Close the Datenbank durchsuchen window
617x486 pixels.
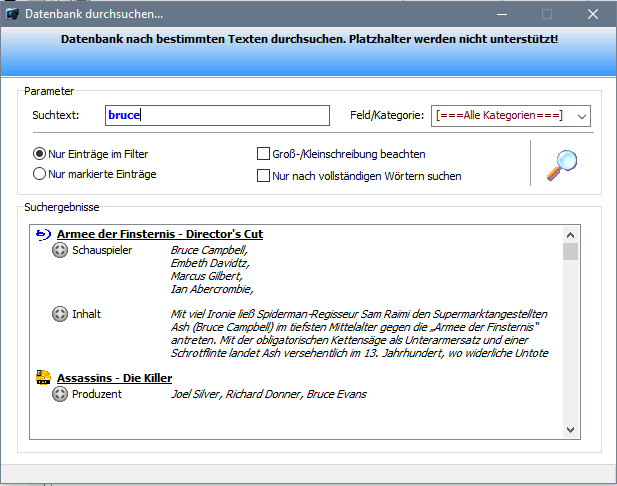coord(593,14)
